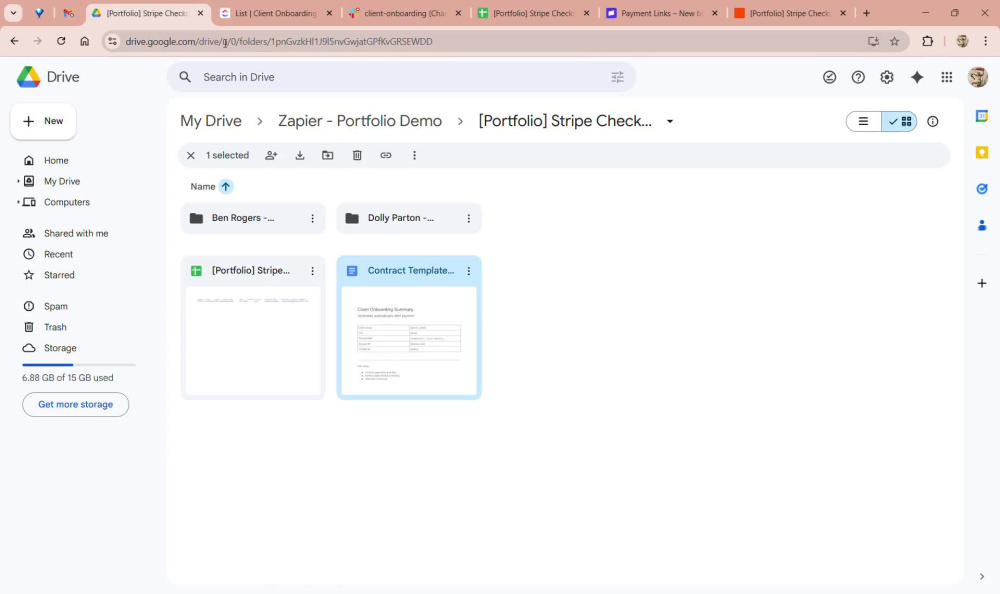Image resolution: width=1000 pixels, height=594 pixels.
Task: Switch to grid layout view
Action: (899, 121)
